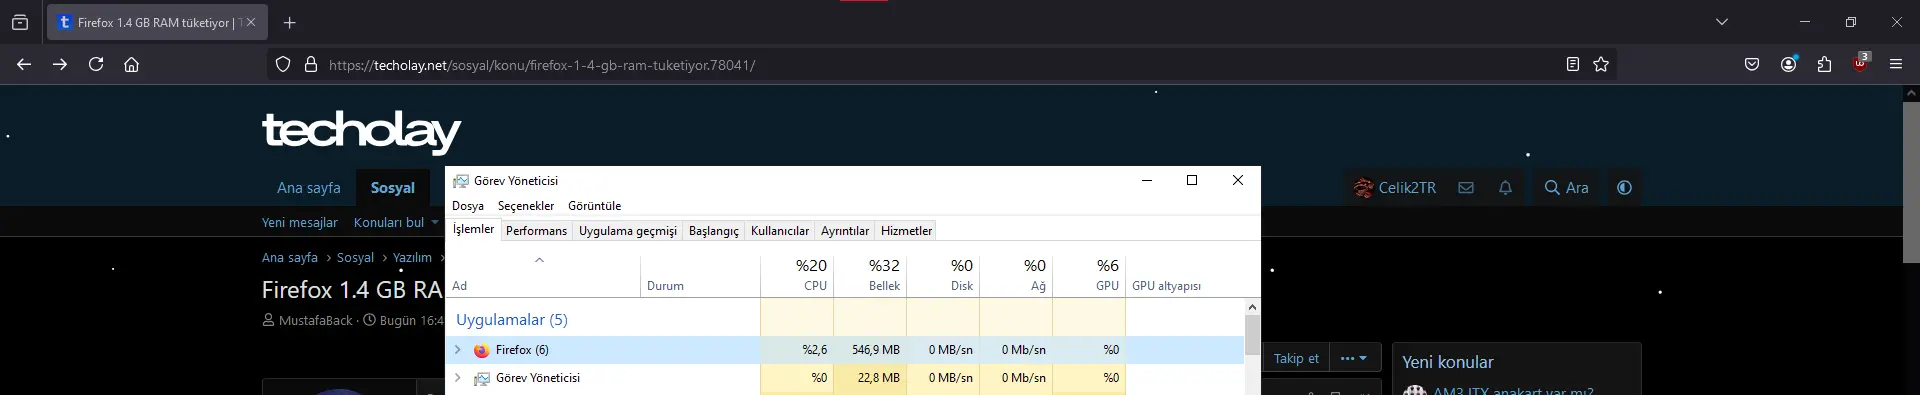Open Celik2TR user profile menu
This screenshot has width=1920, height=395.
point(1394,187)
